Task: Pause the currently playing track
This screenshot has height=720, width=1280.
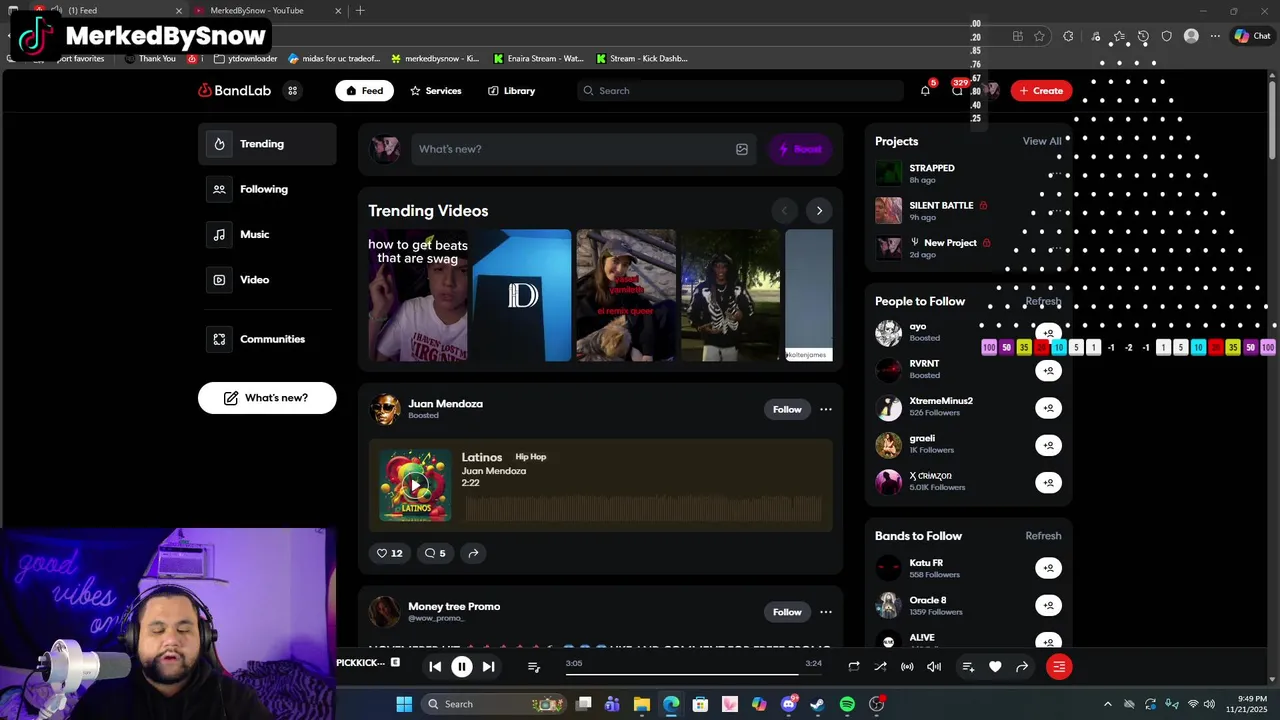Action: 462,667
